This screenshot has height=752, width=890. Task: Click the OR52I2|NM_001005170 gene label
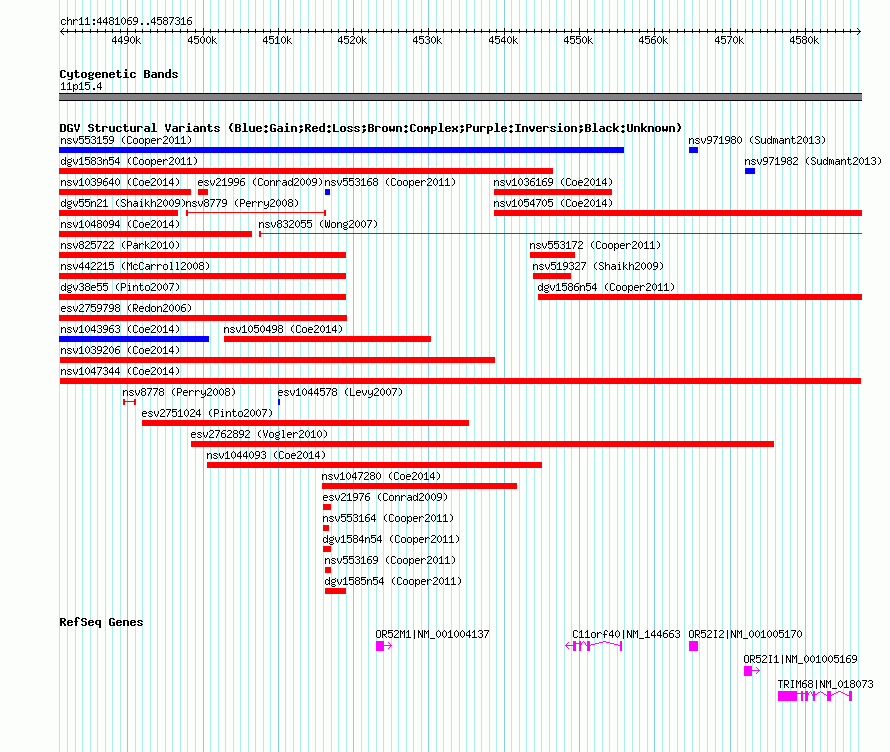tap(745, 635)
